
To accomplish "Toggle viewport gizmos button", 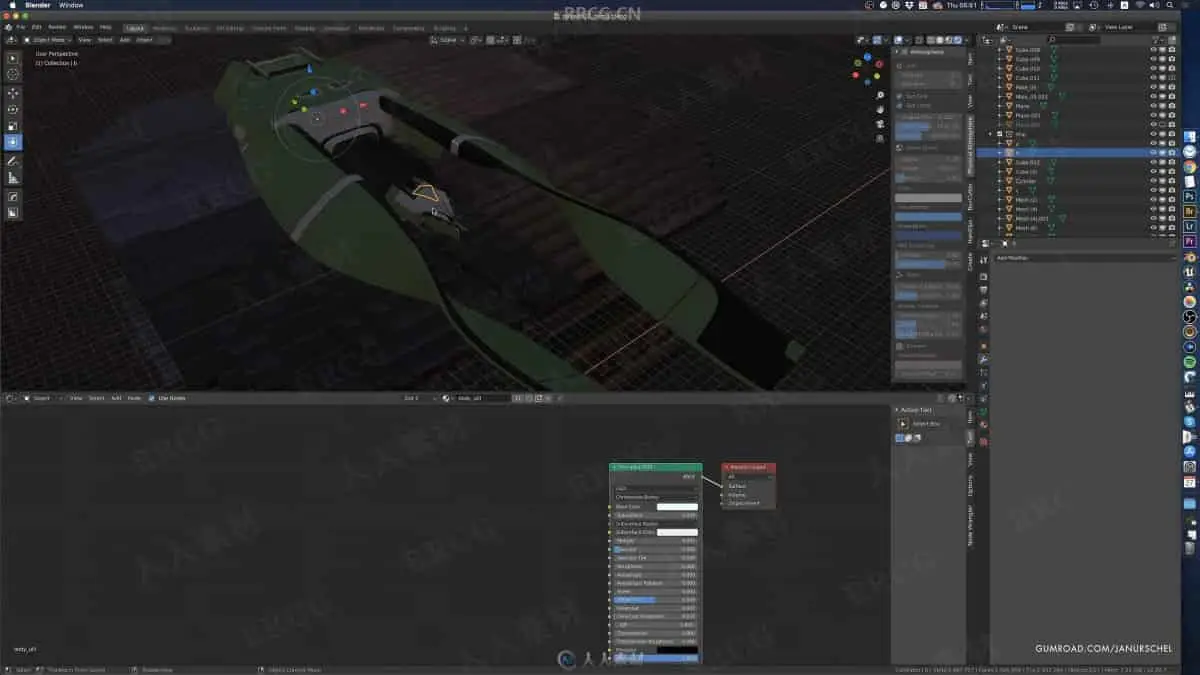I will (878, 40).
